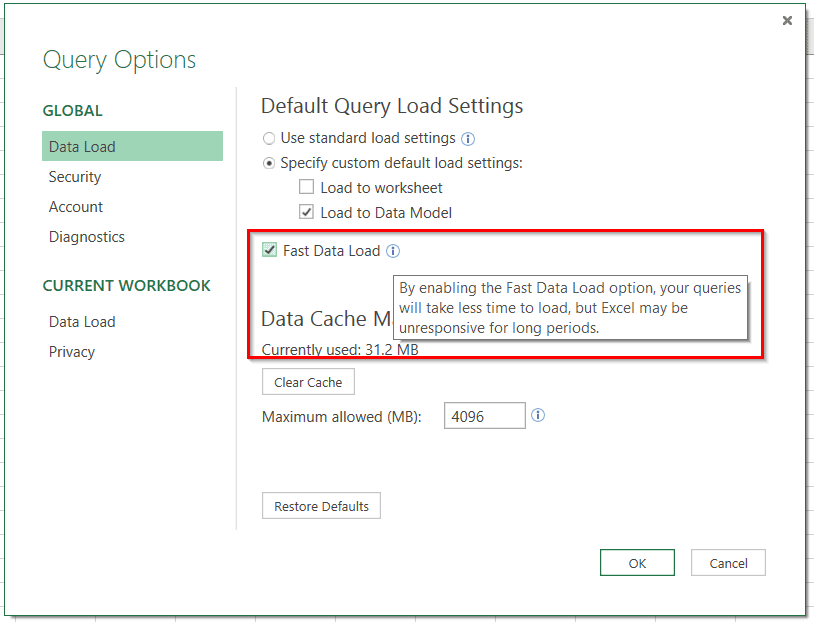Enable the Load to worksheet checkbox
Screen dimensions: 814x622
tap(307, 188)
